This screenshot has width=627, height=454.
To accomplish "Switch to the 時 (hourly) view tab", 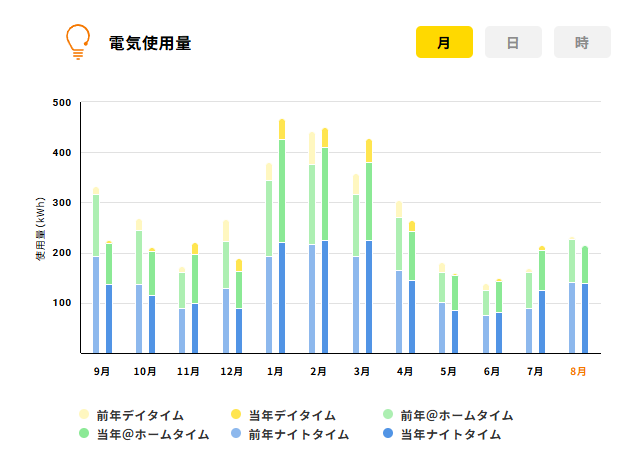I will point(582,42).
